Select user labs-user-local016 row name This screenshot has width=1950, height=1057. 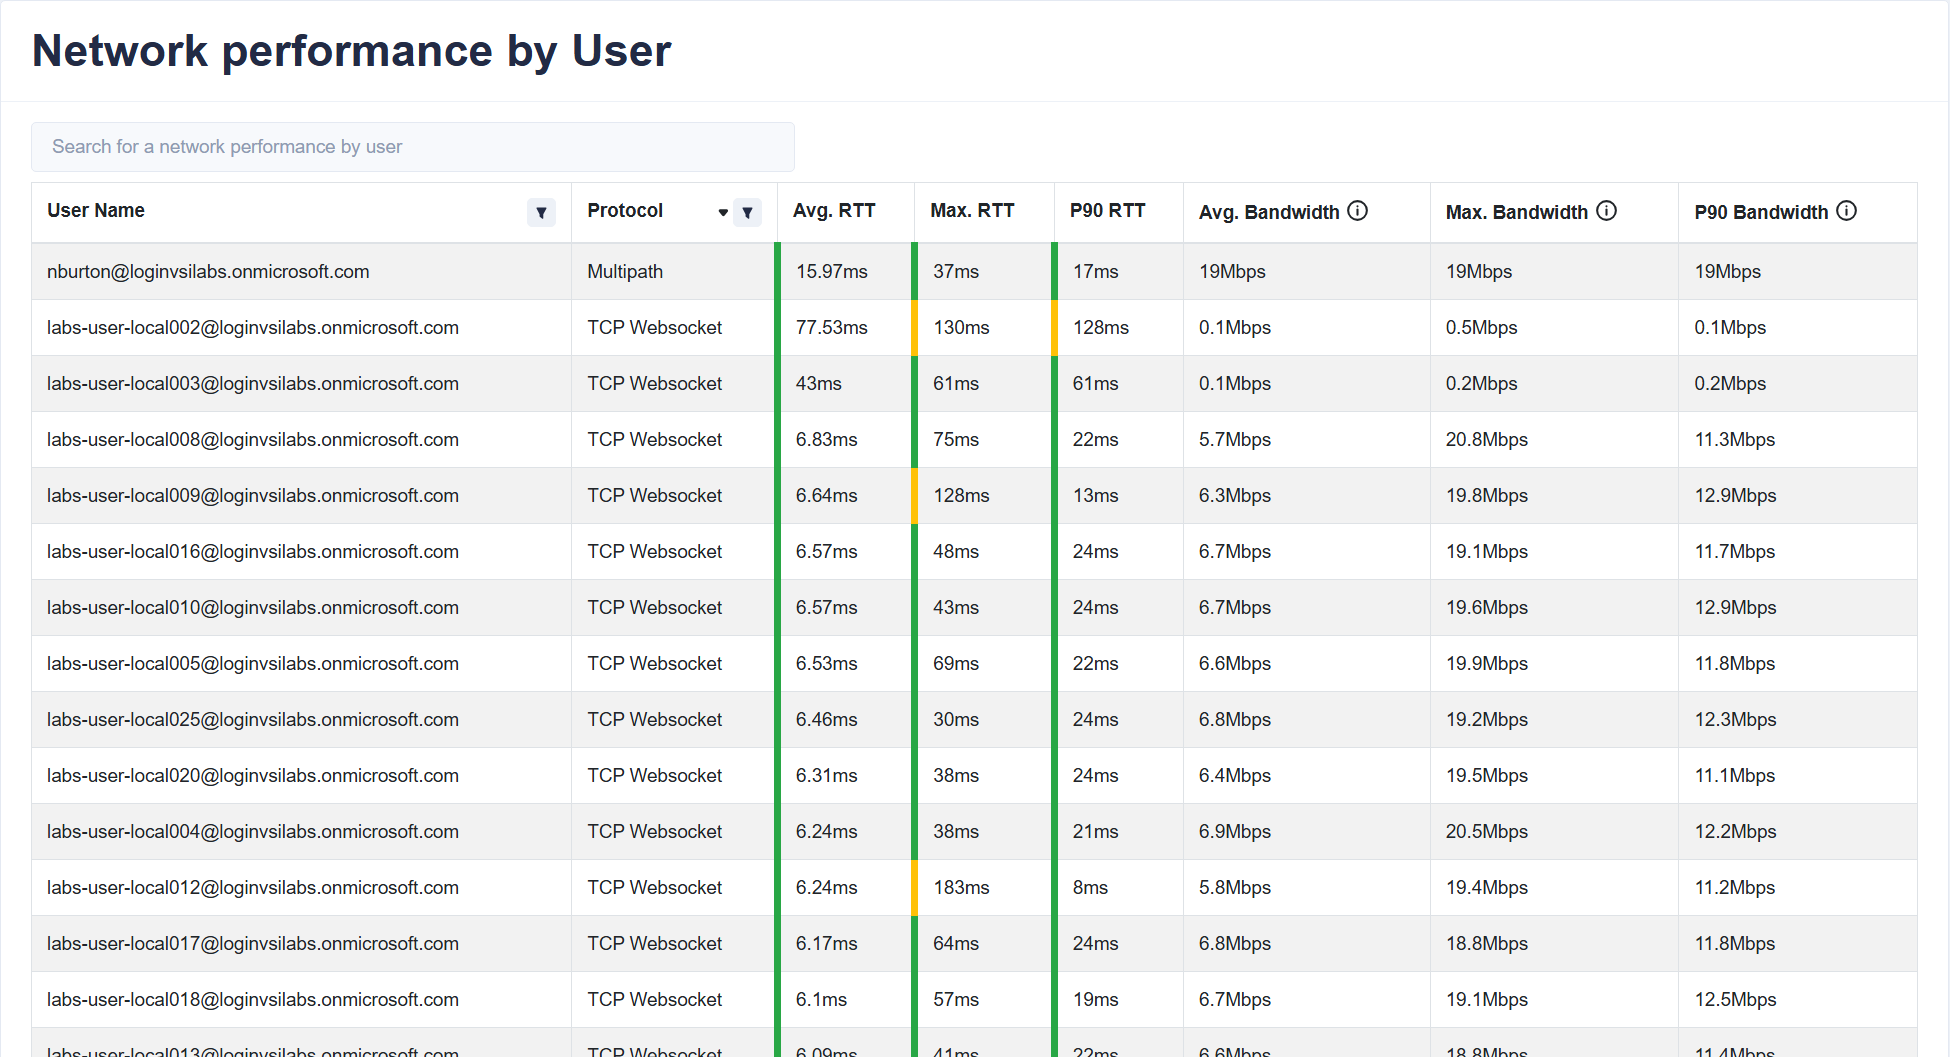(x=253, y=552)
